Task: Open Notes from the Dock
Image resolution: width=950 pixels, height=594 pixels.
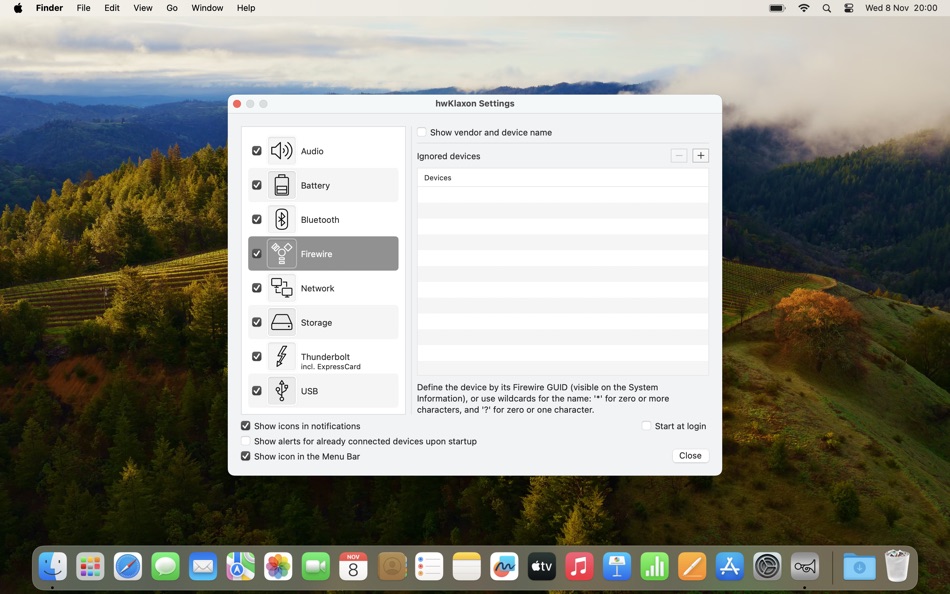Action: [x=467, y=567]
